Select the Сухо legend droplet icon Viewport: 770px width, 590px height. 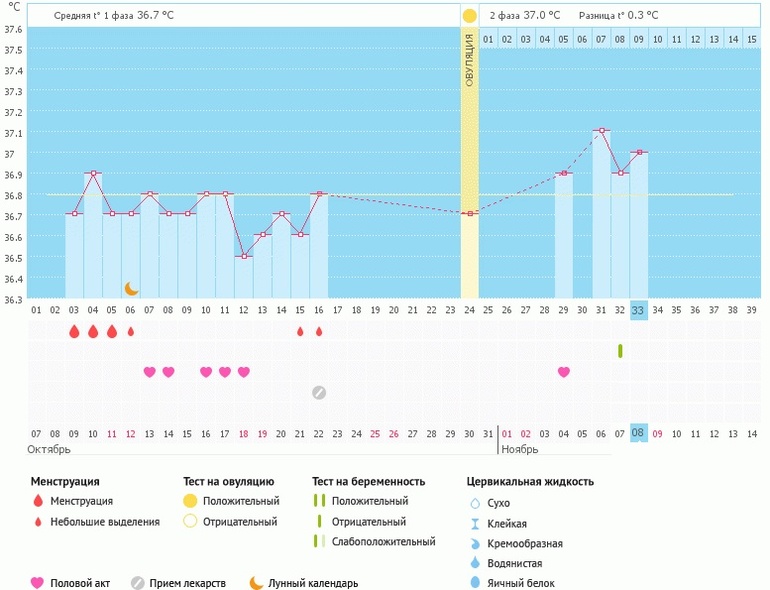[475, 503]
